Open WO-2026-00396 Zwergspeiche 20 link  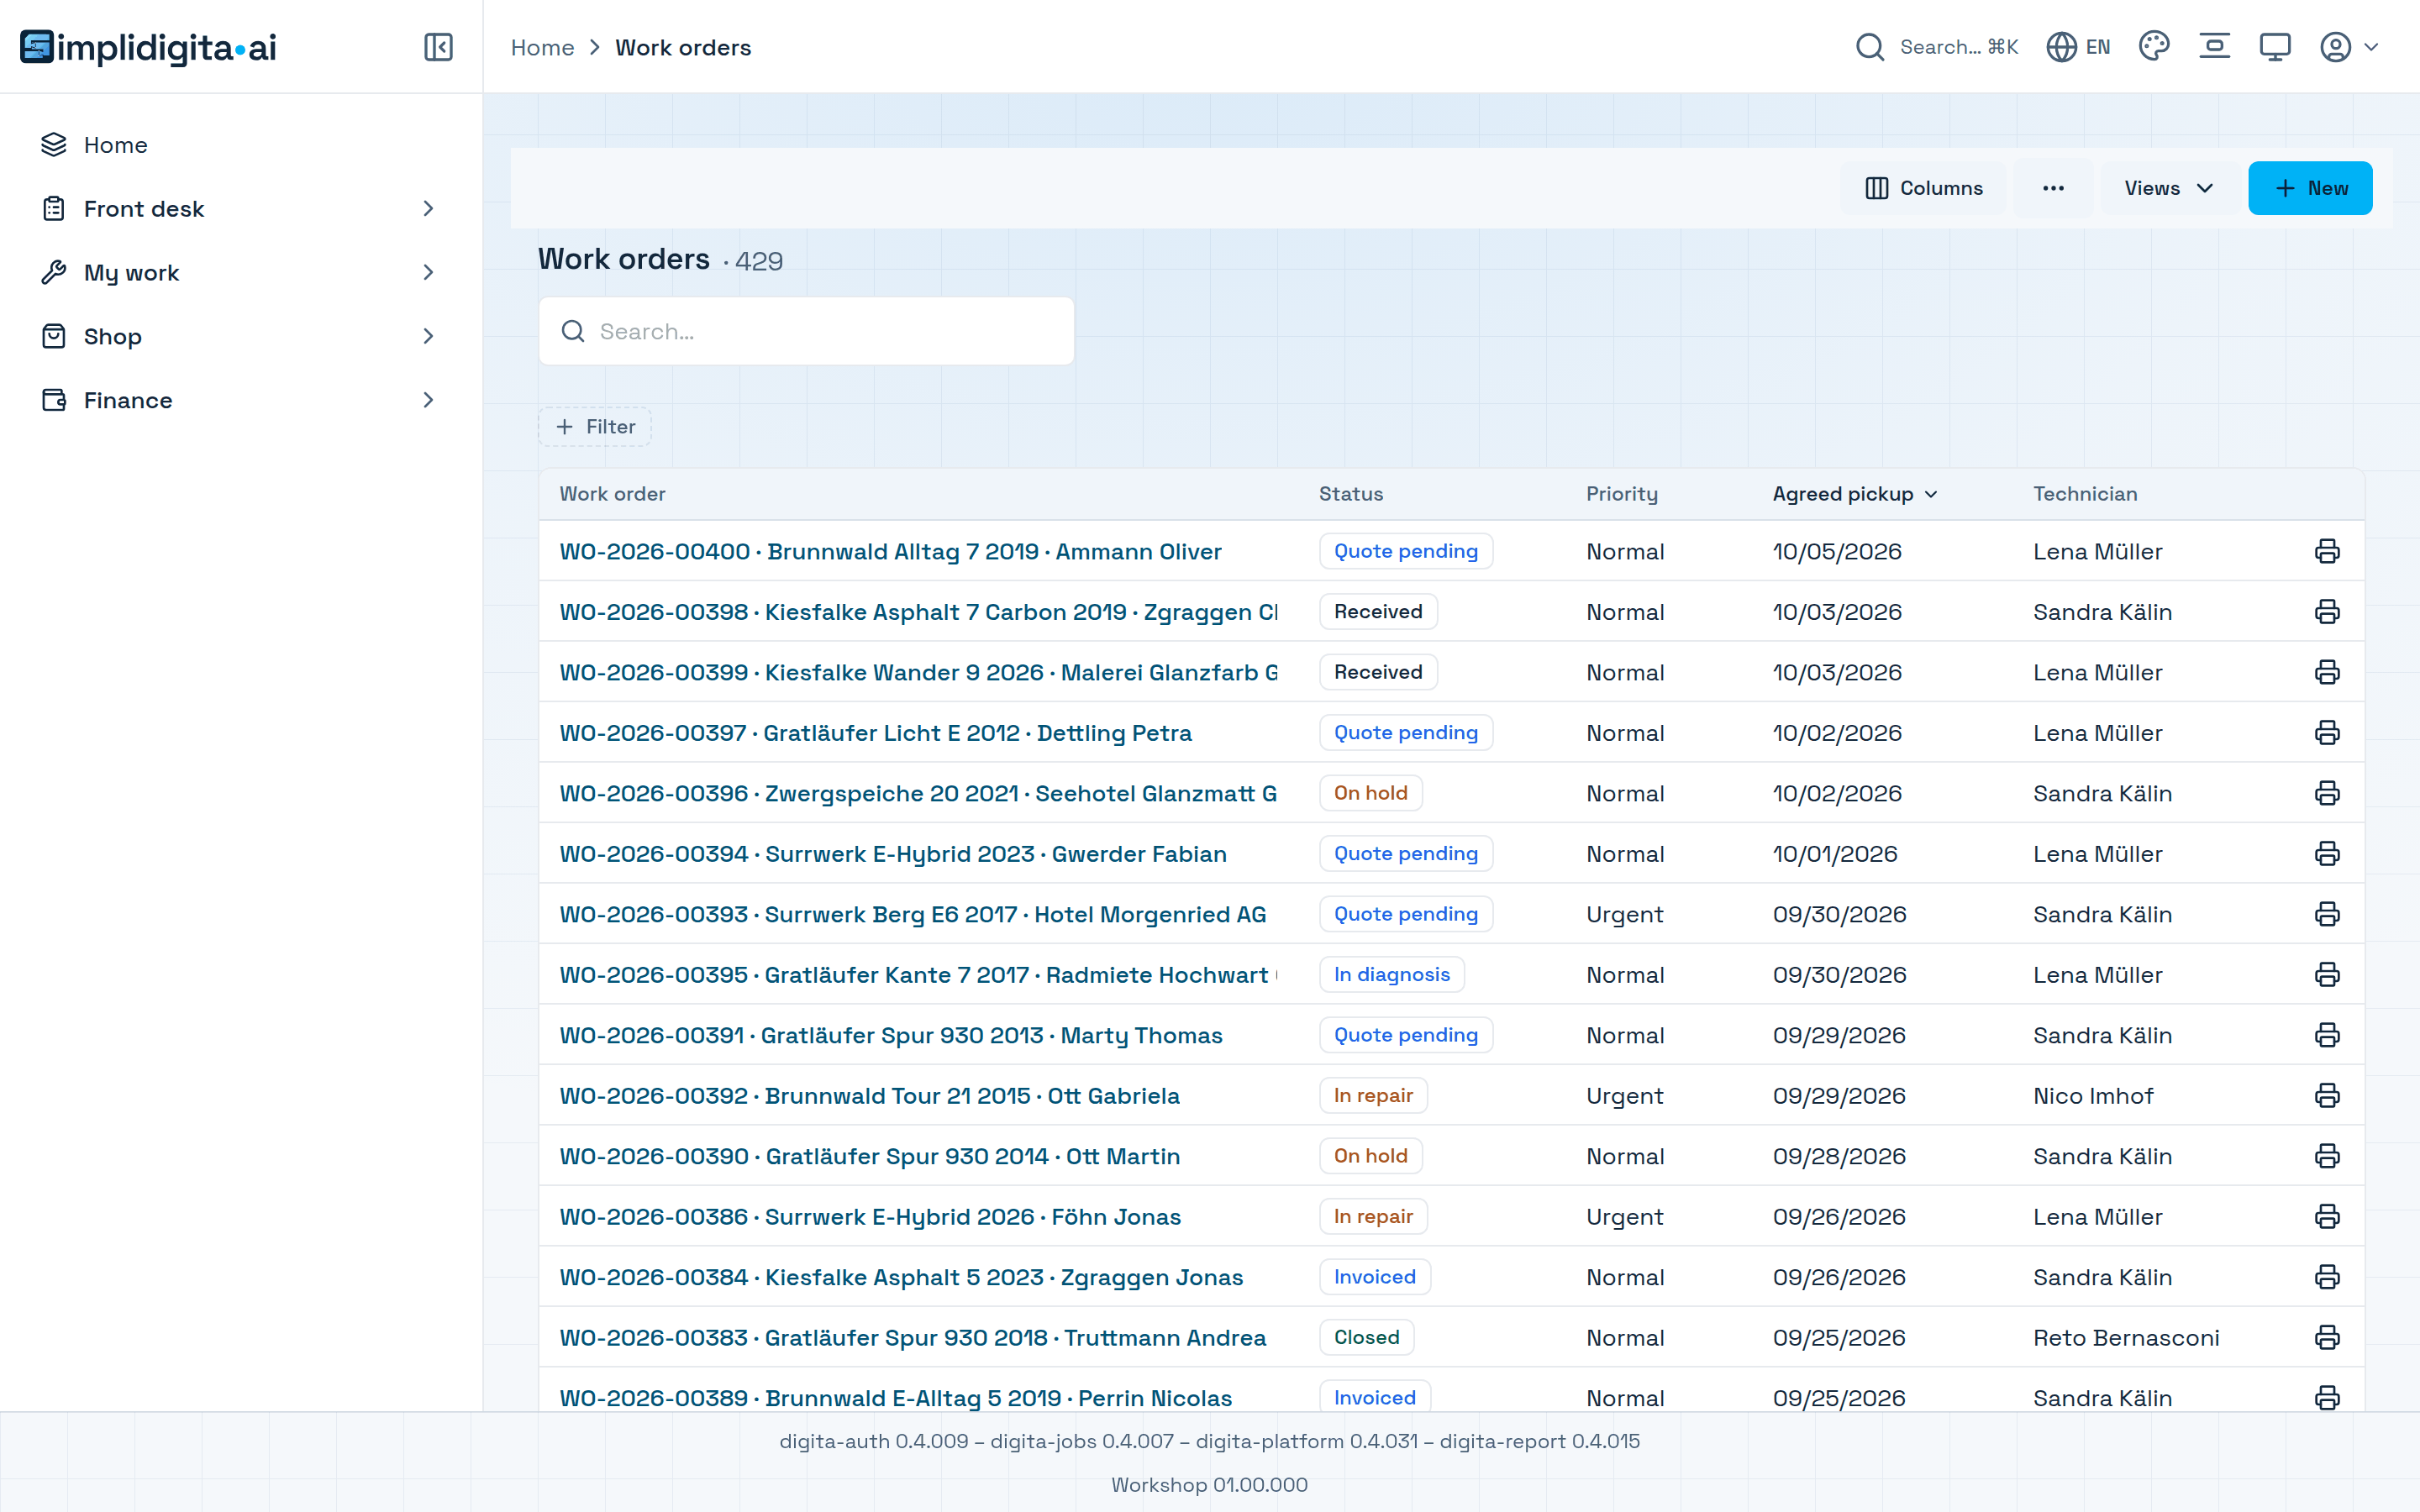(x=918, y=793)
